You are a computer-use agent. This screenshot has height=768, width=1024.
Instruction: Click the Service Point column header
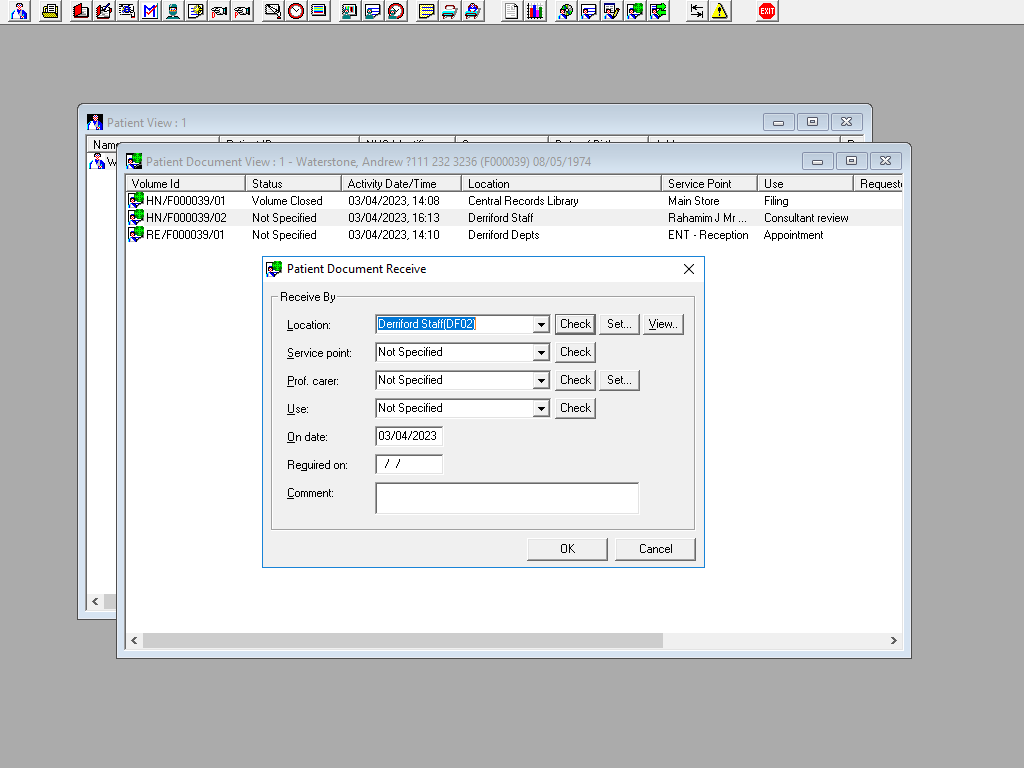coord(709,184)
